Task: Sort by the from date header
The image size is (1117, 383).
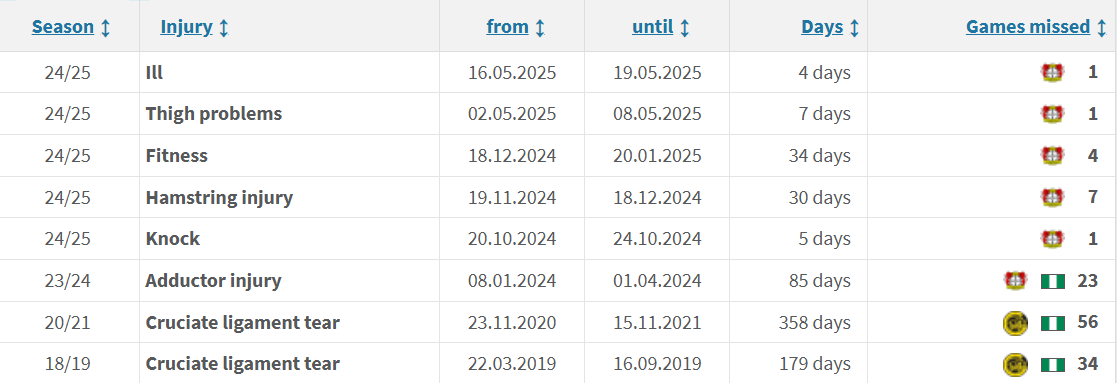Action: point(507,27)
